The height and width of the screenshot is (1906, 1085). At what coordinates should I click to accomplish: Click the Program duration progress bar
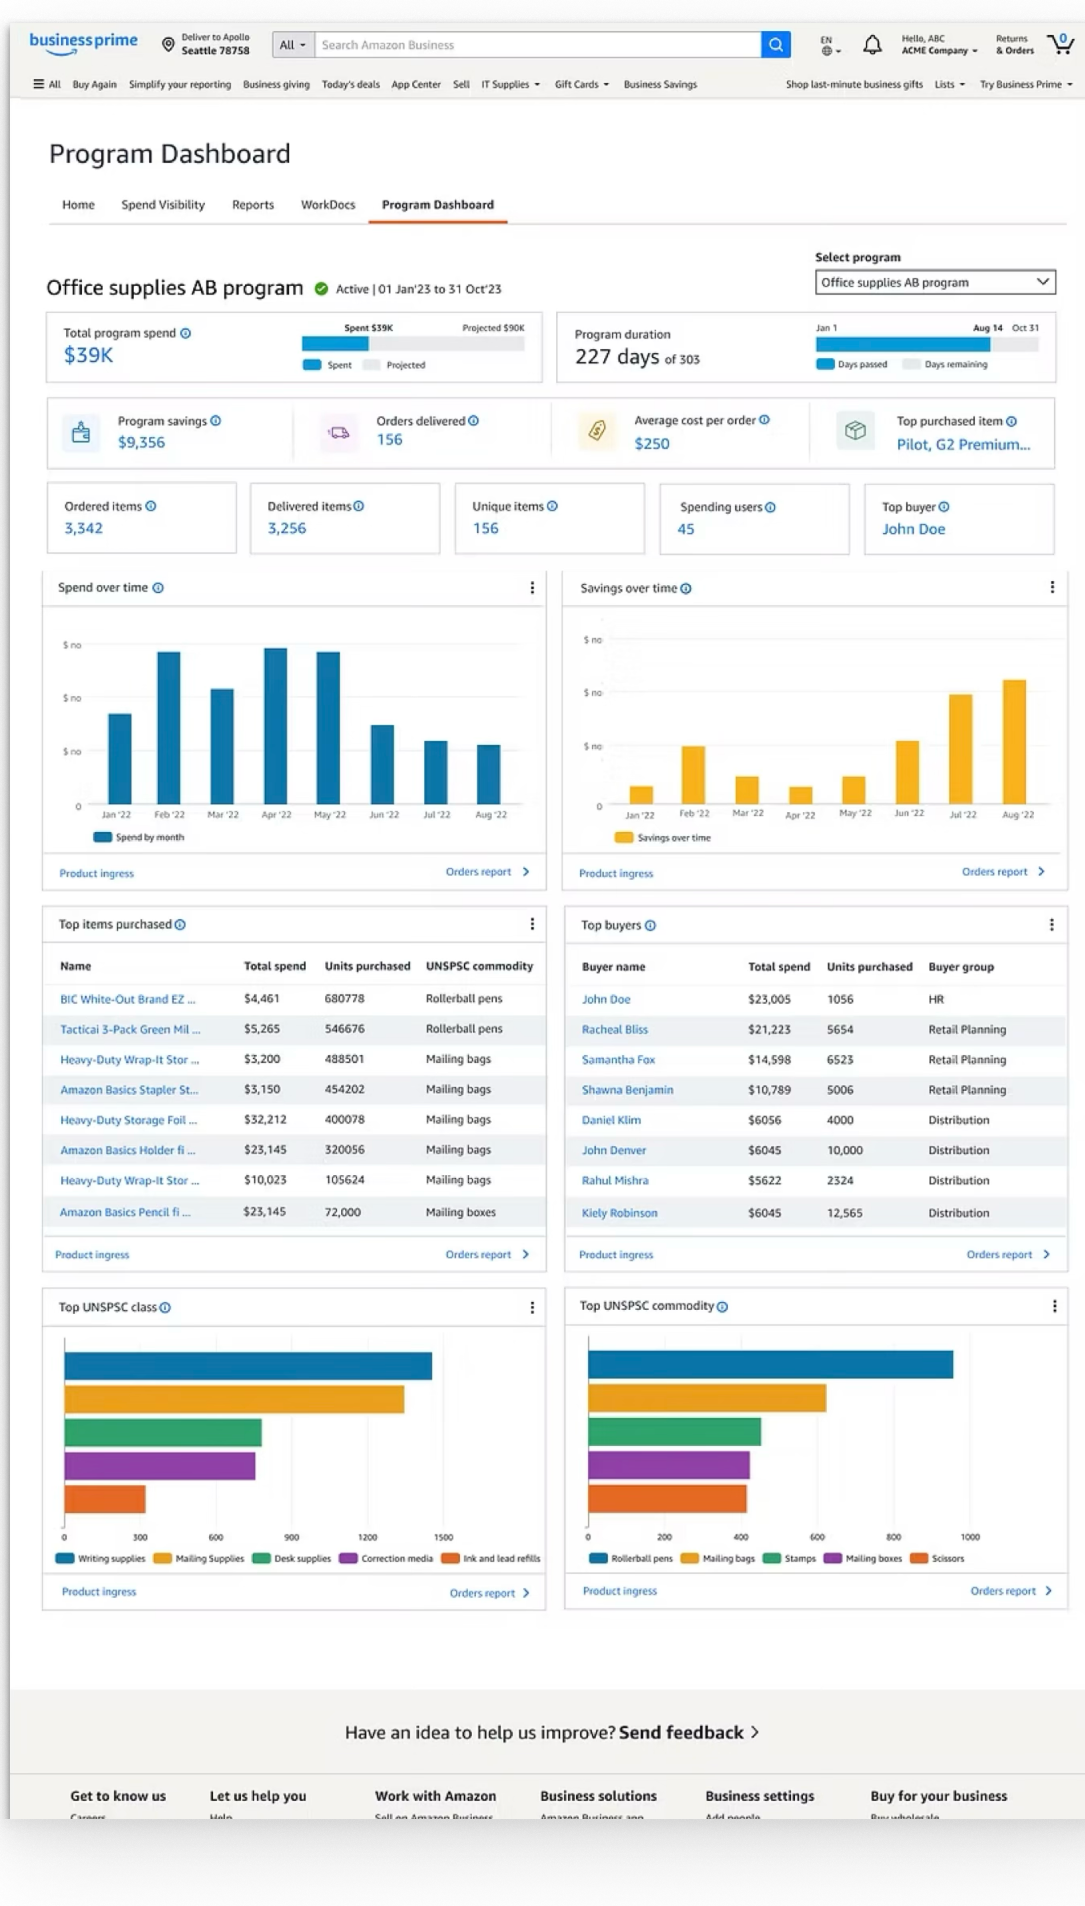pos(927,344)
